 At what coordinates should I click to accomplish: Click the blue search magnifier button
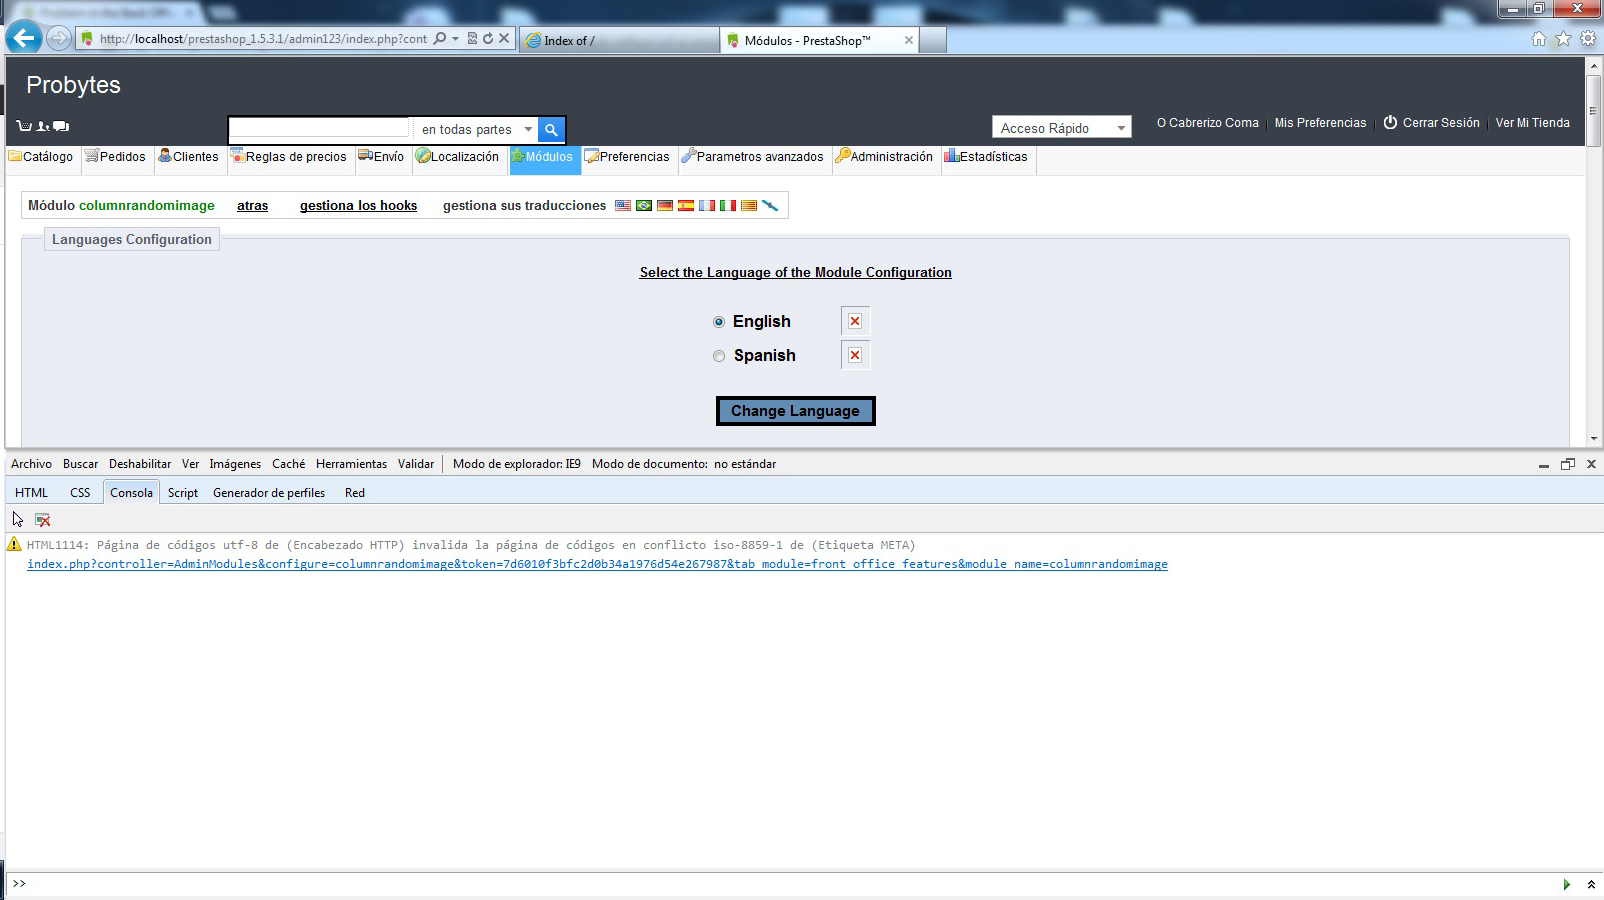coord(551,129)
